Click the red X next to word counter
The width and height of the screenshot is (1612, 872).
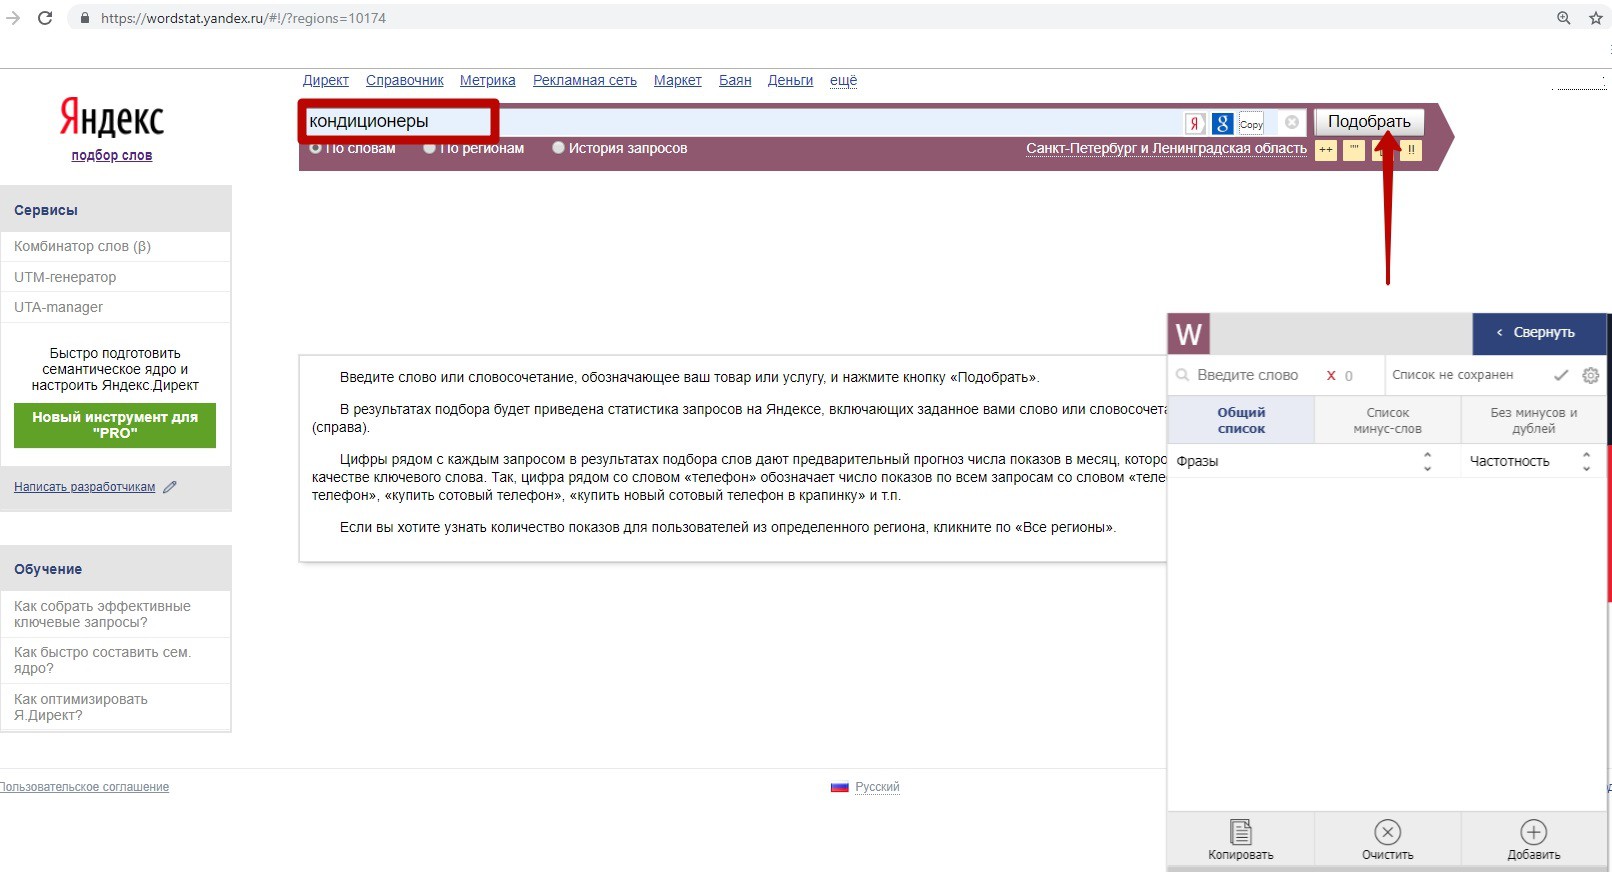coord(1331,375)
